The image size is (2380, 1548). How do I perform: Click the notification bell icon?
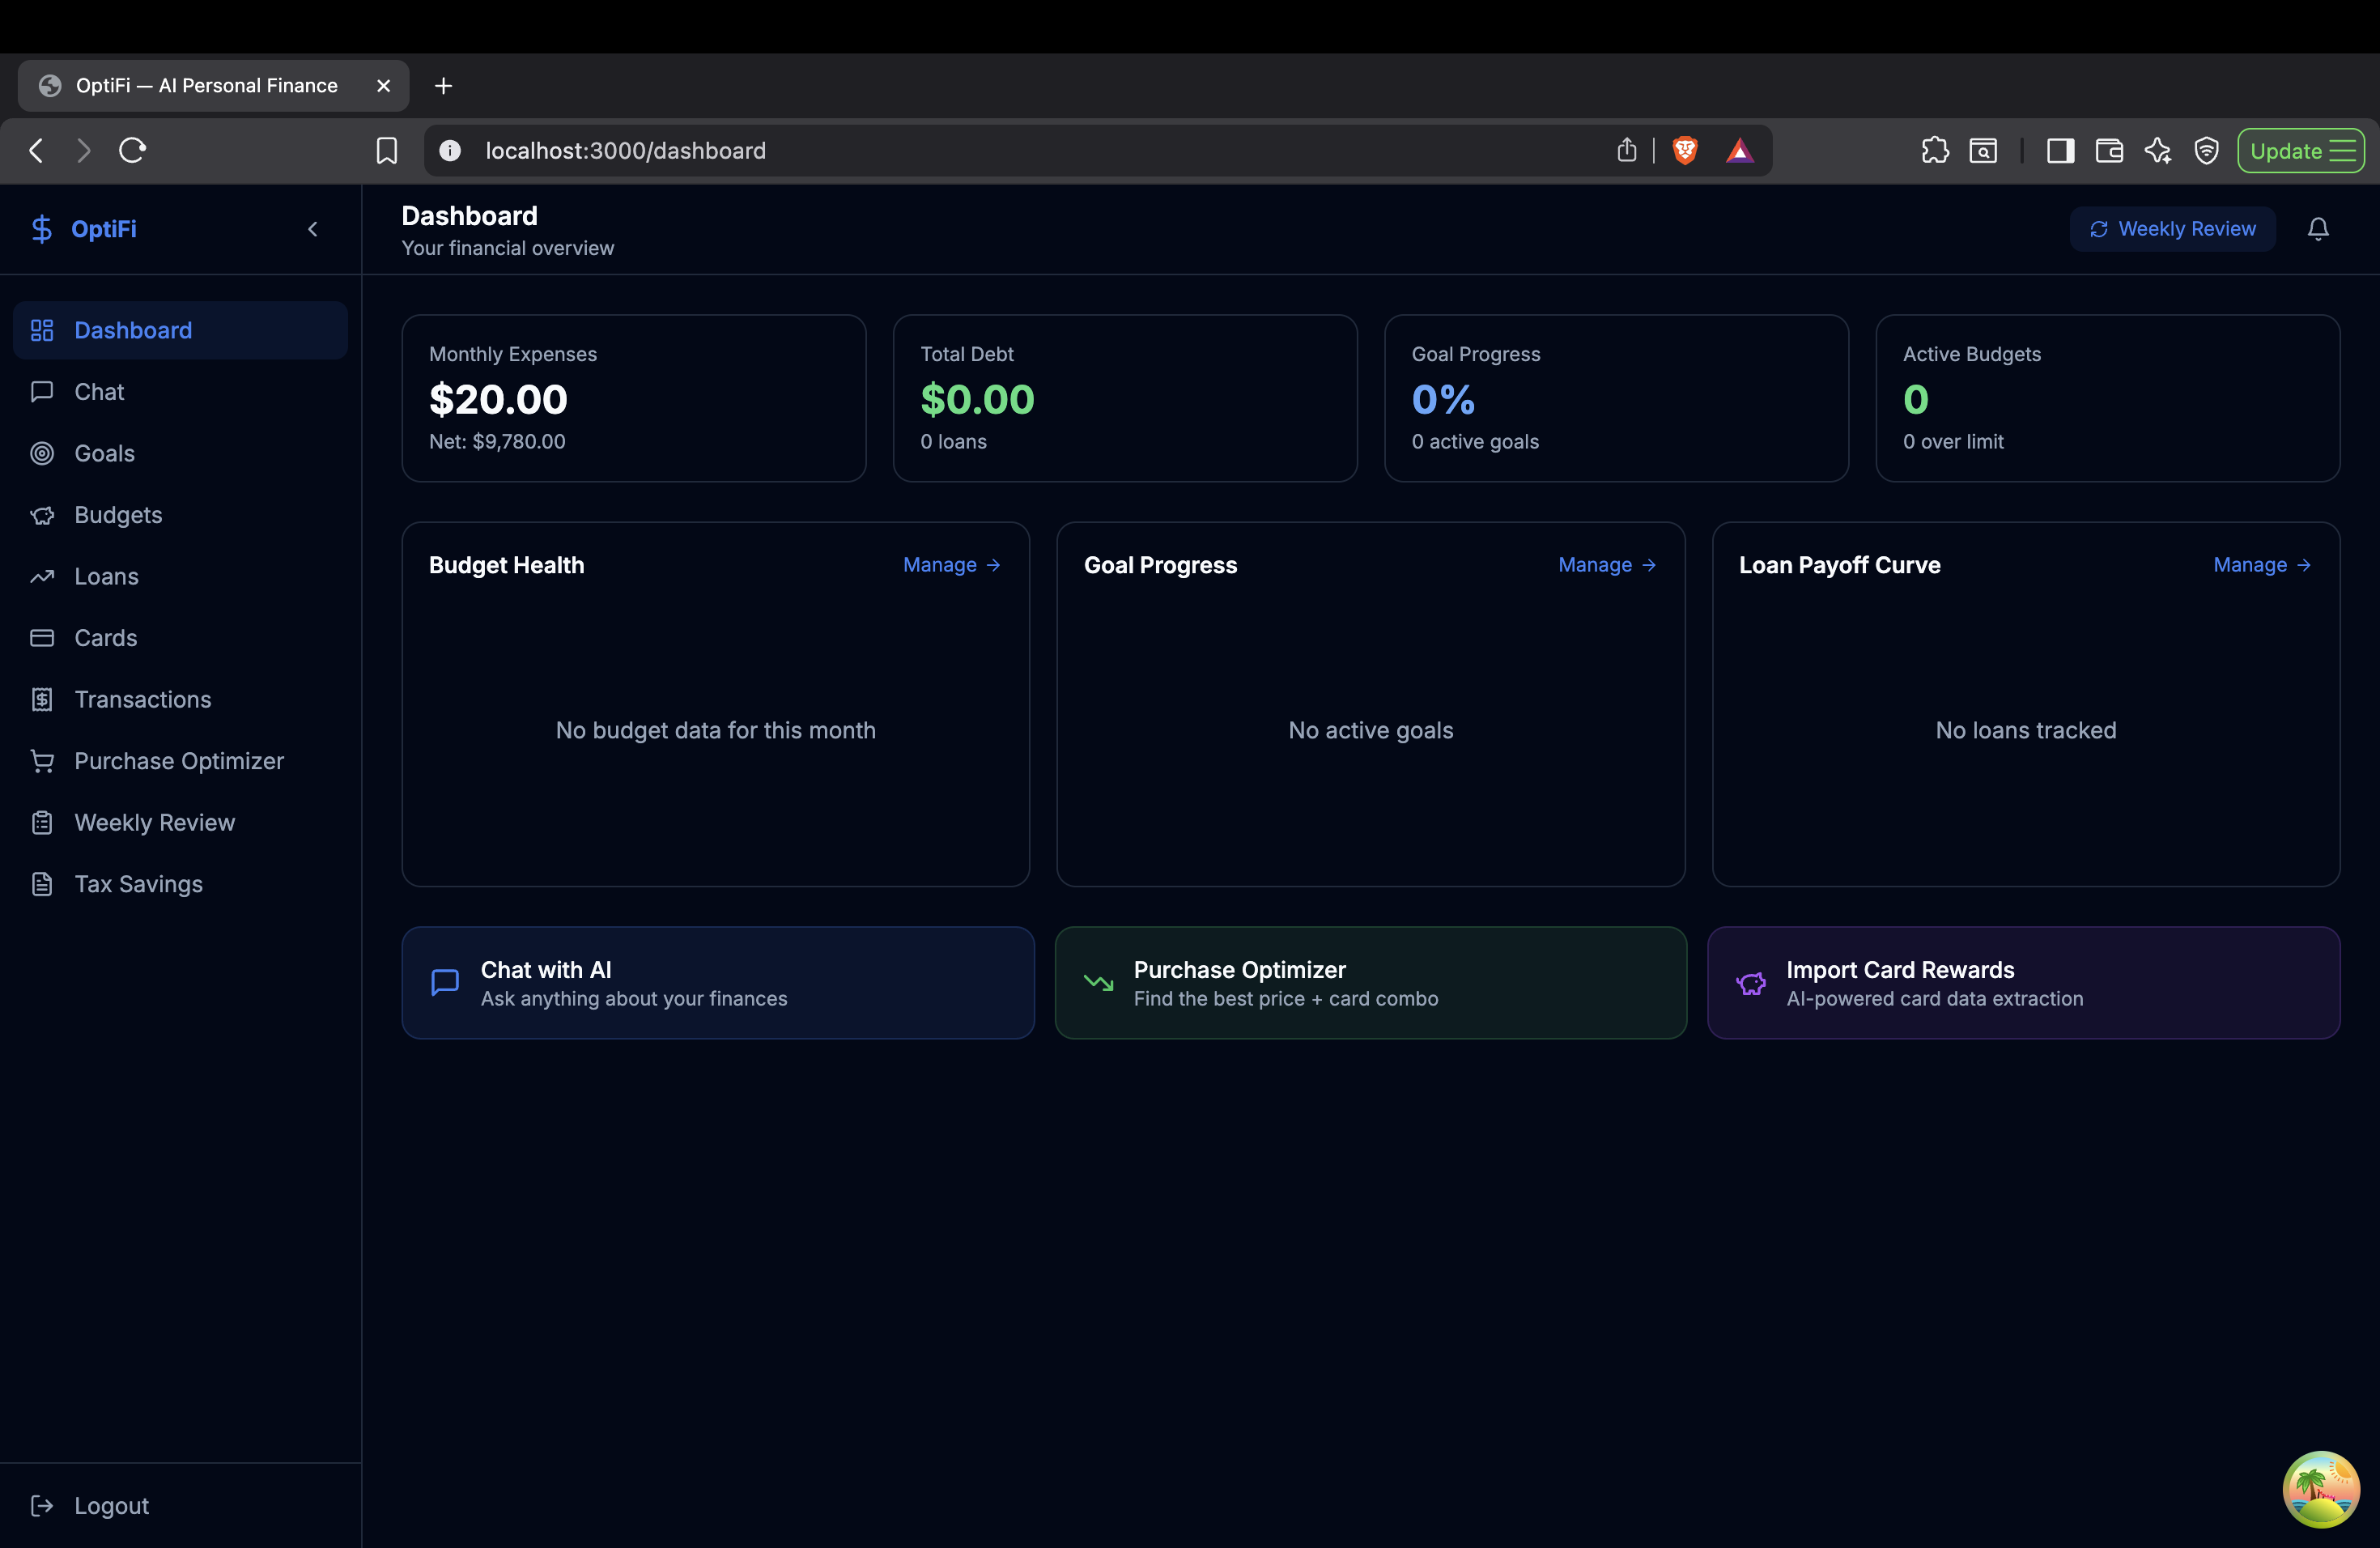(2317, 229)
